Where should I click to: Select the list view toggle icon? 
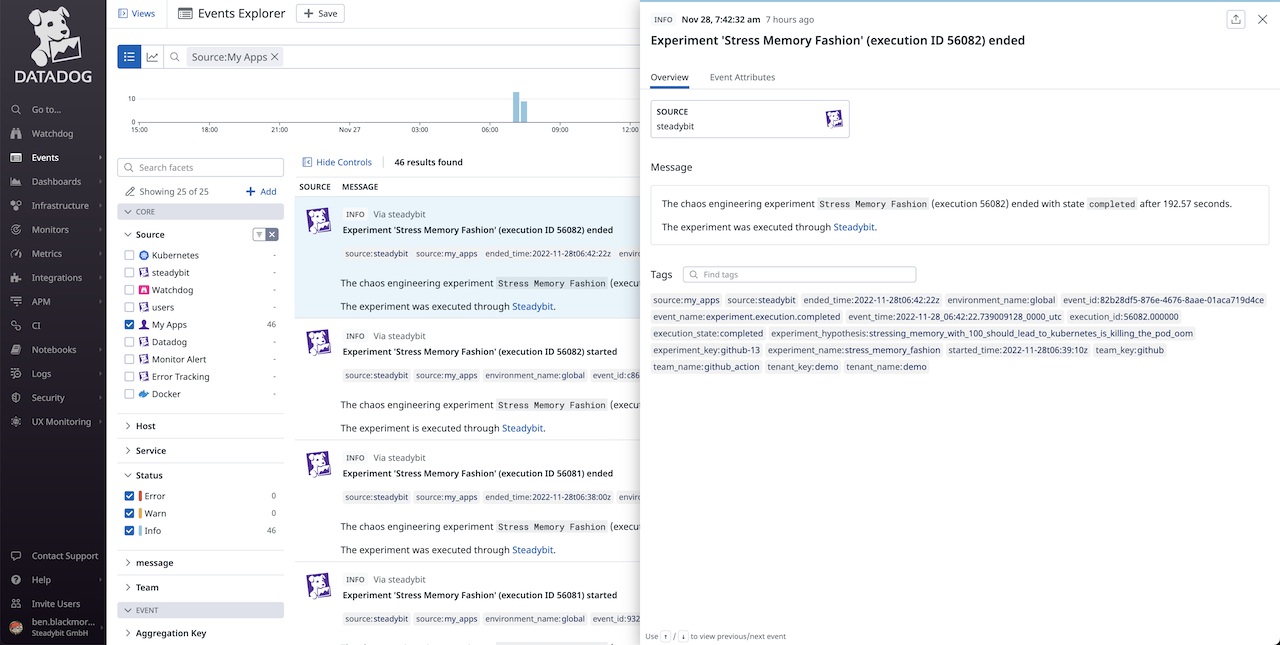tap(129, 57)
